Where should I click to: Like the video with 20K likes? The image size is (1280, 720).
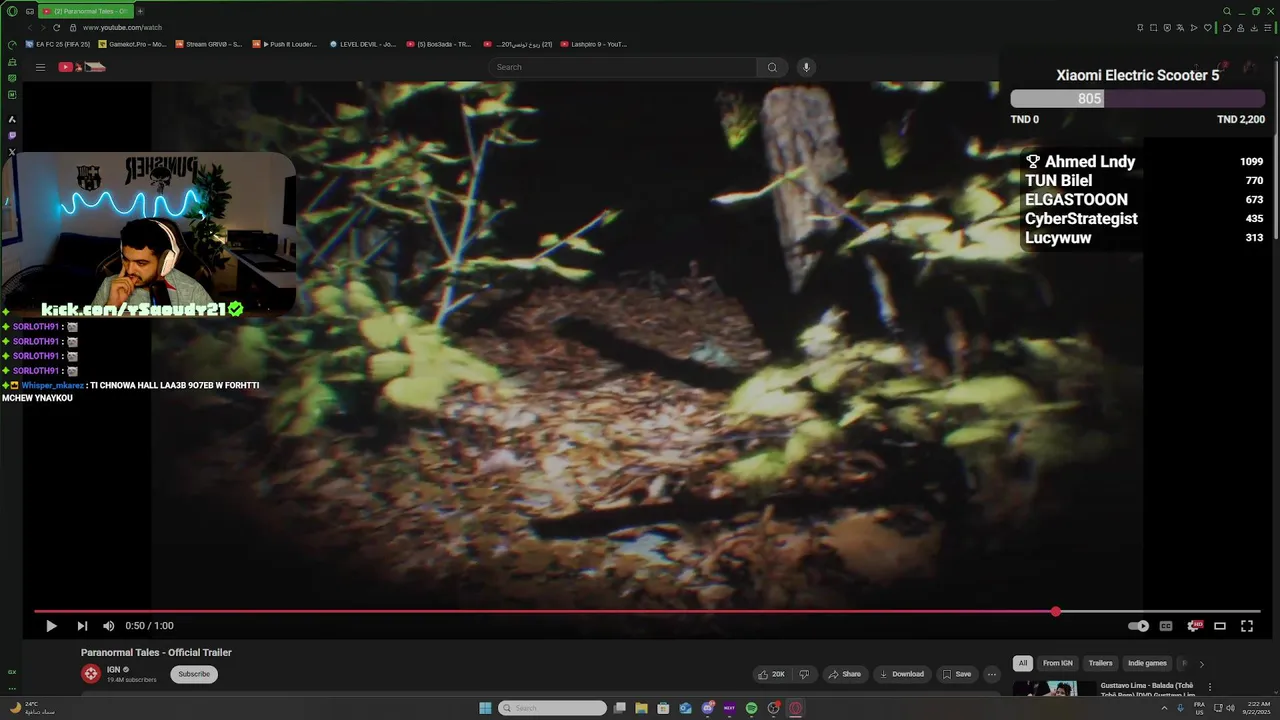[771, 674]
